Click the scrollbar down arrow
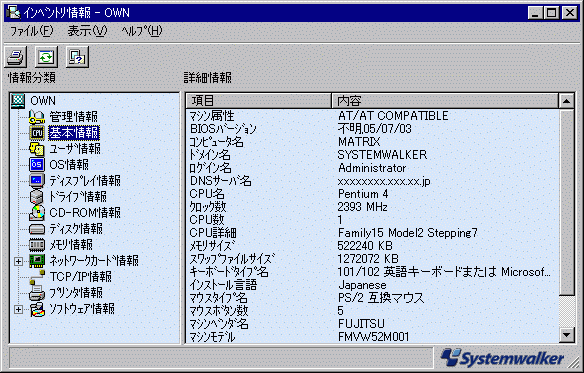Viewport: 584px width, 373px height. tap(566, 335)
